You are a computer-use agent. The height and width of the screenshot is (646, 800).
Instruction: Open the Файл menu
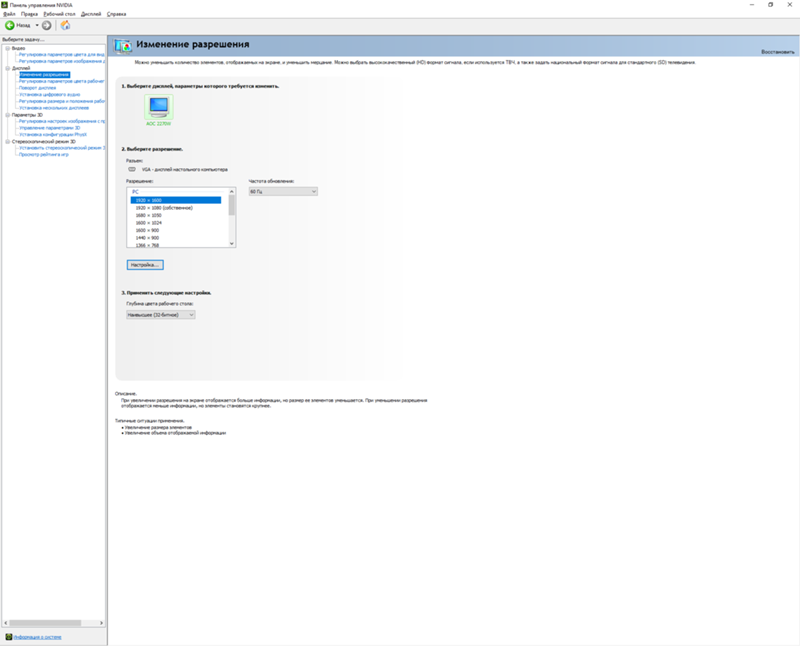(9, 14)
